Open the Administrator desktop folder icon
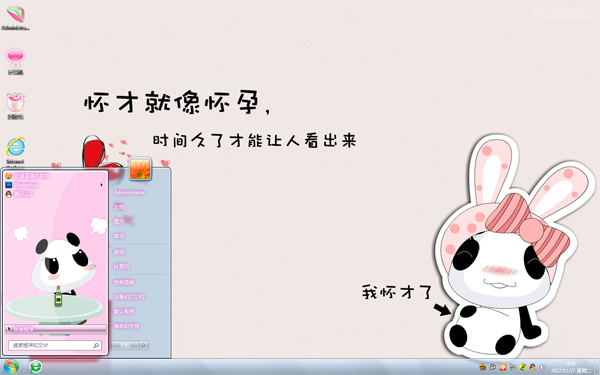This screenshot has height=375, width=600. (15, 17)
